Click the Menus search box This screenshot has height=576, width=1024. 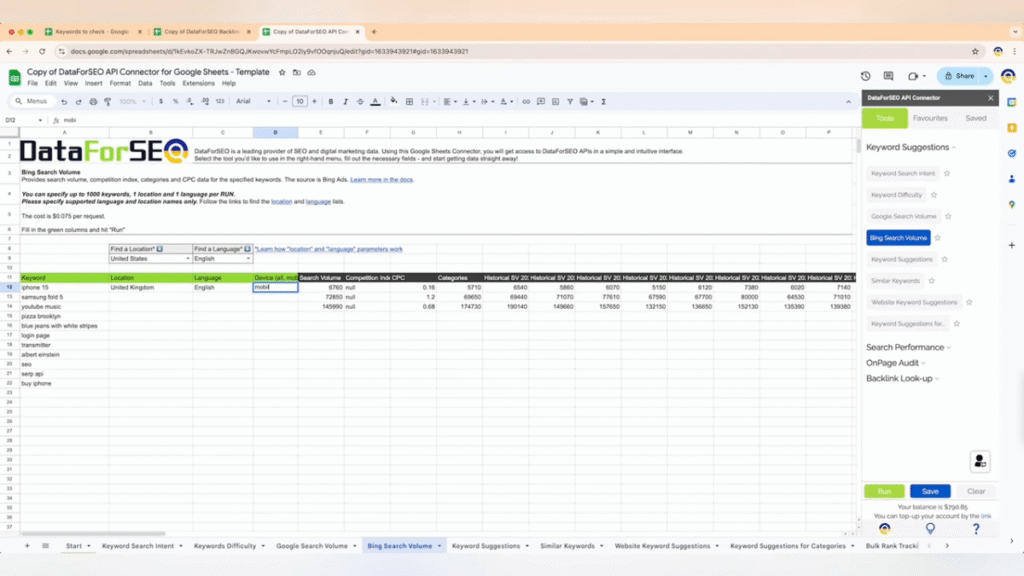click(31, 102)
